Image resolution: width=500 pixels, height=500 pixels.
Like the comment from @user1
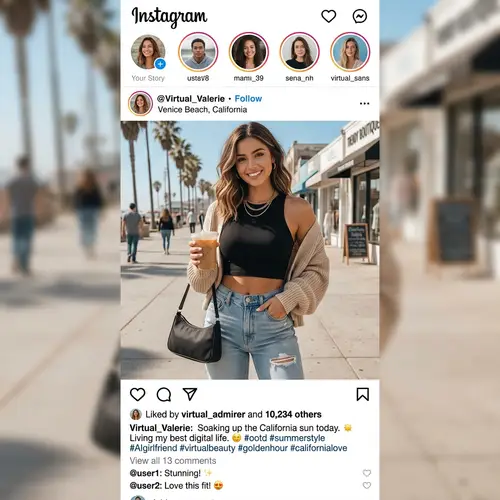coord(367,473)
